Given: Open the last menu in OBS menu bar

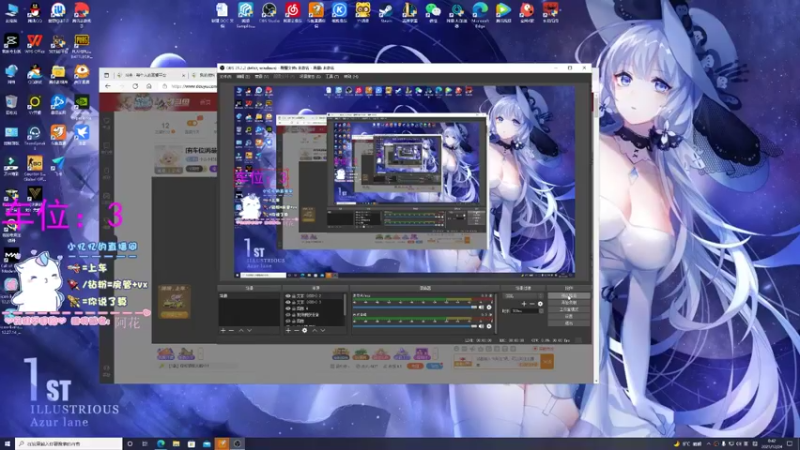Looking at the screenshot, I should 351,77.
